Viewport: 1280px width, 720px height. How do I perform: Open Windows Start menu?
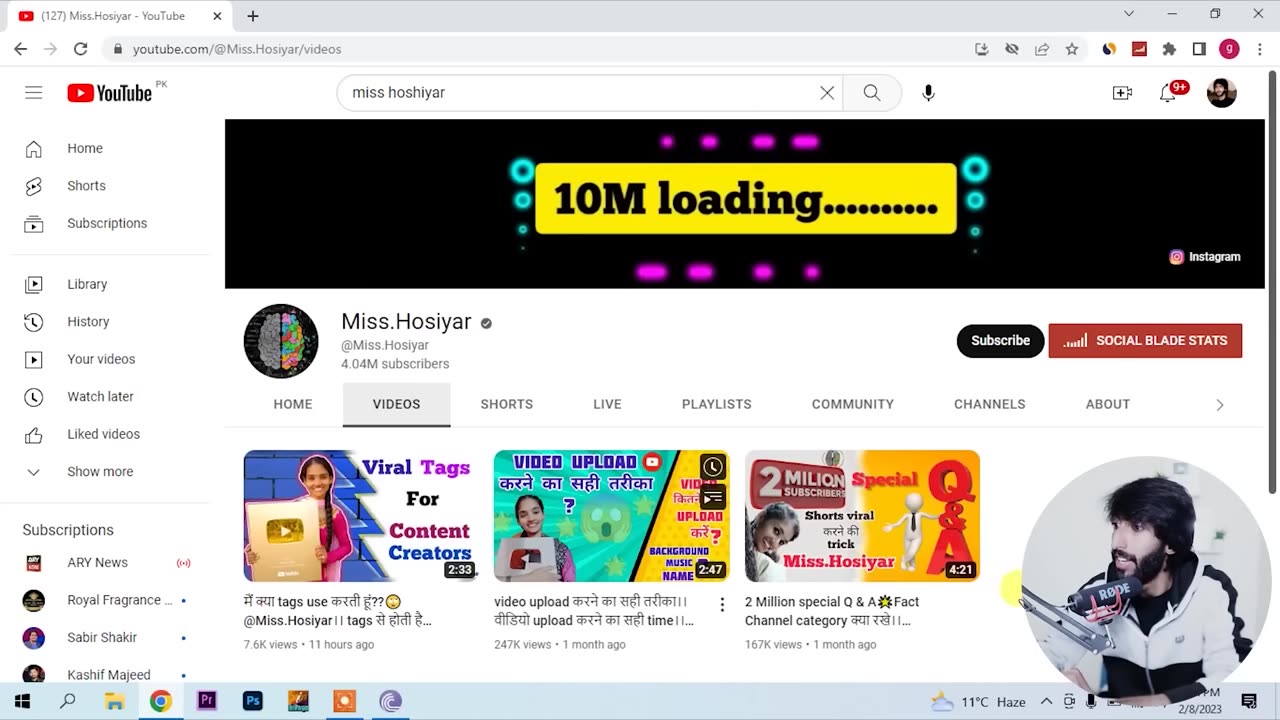click(22, 701)
